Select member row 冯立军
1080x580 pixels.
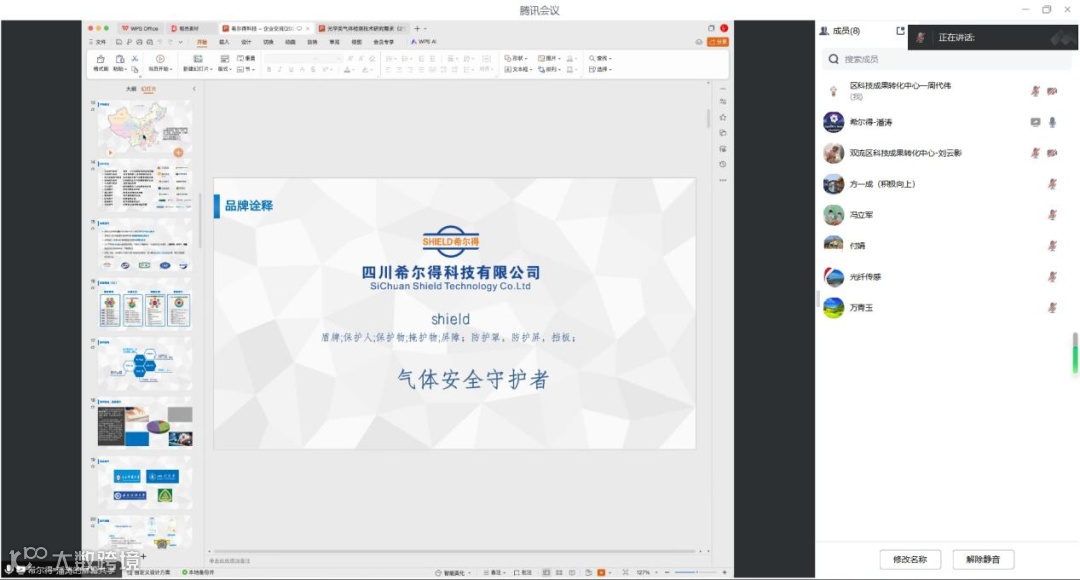click(947, 215)
